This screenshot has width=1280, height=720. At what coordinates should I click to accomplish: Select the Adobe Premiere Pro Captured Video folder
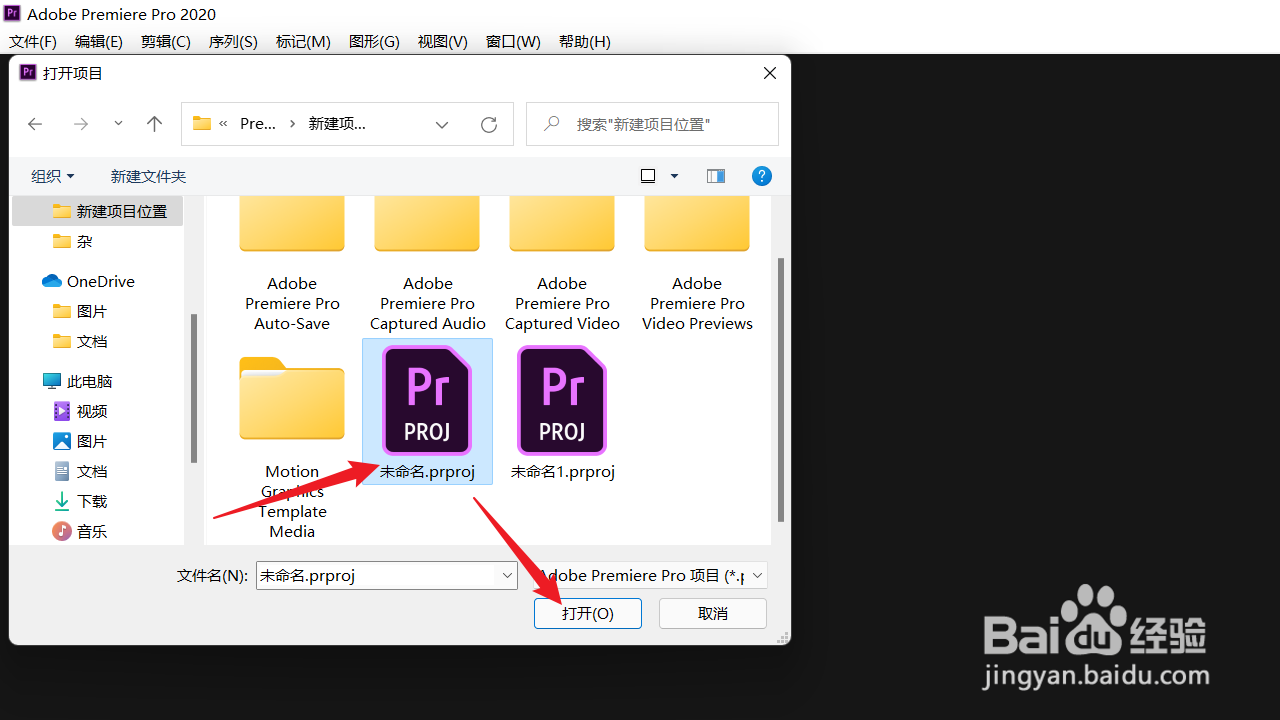(x=562, y=265)
